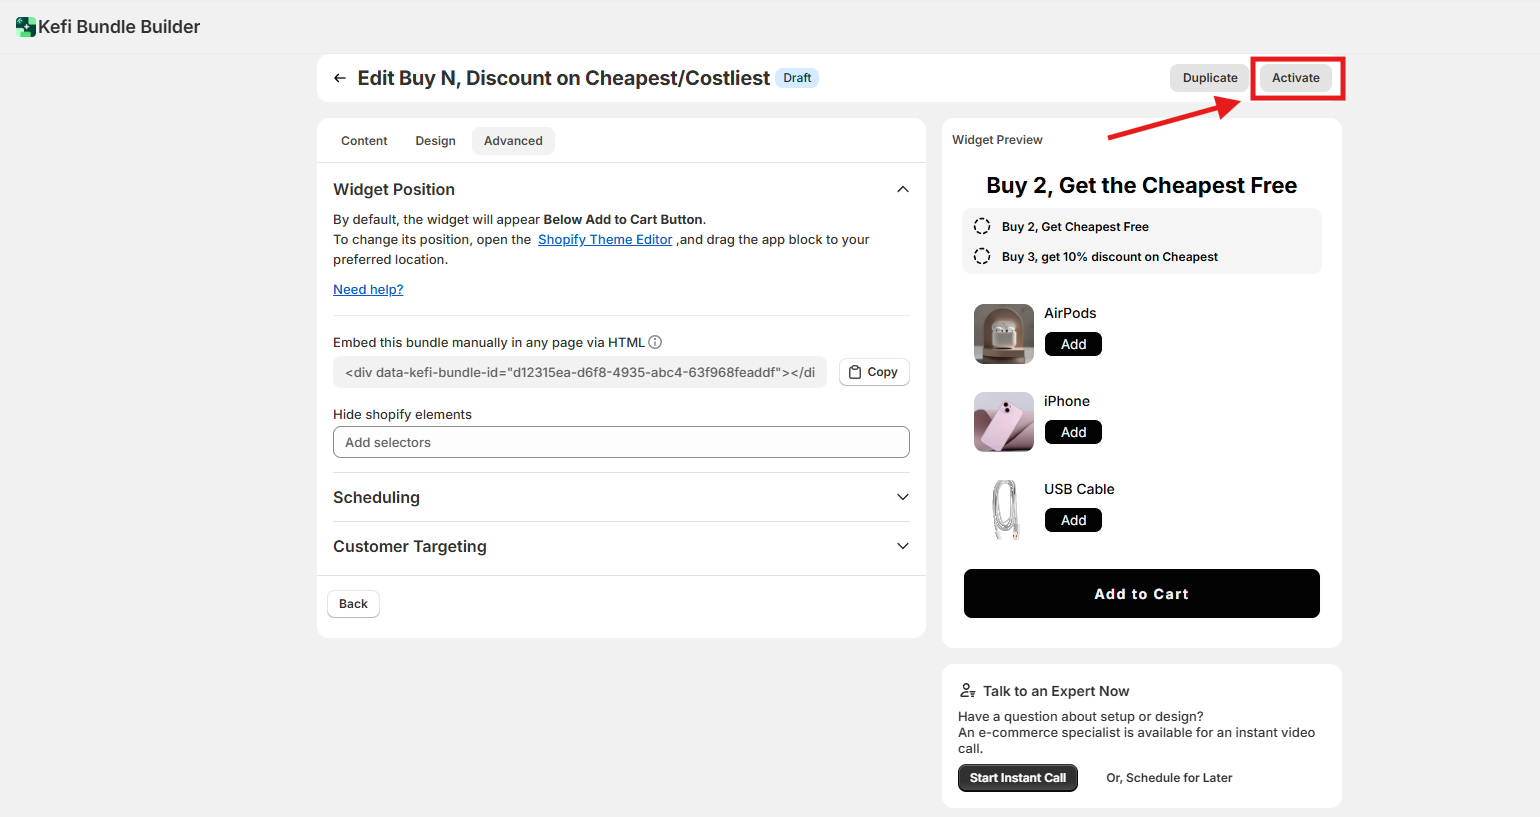Select Buy 2, Get Cheapest Free option
This screenshot has height=817, width=1540.
[x=982, y=227]
